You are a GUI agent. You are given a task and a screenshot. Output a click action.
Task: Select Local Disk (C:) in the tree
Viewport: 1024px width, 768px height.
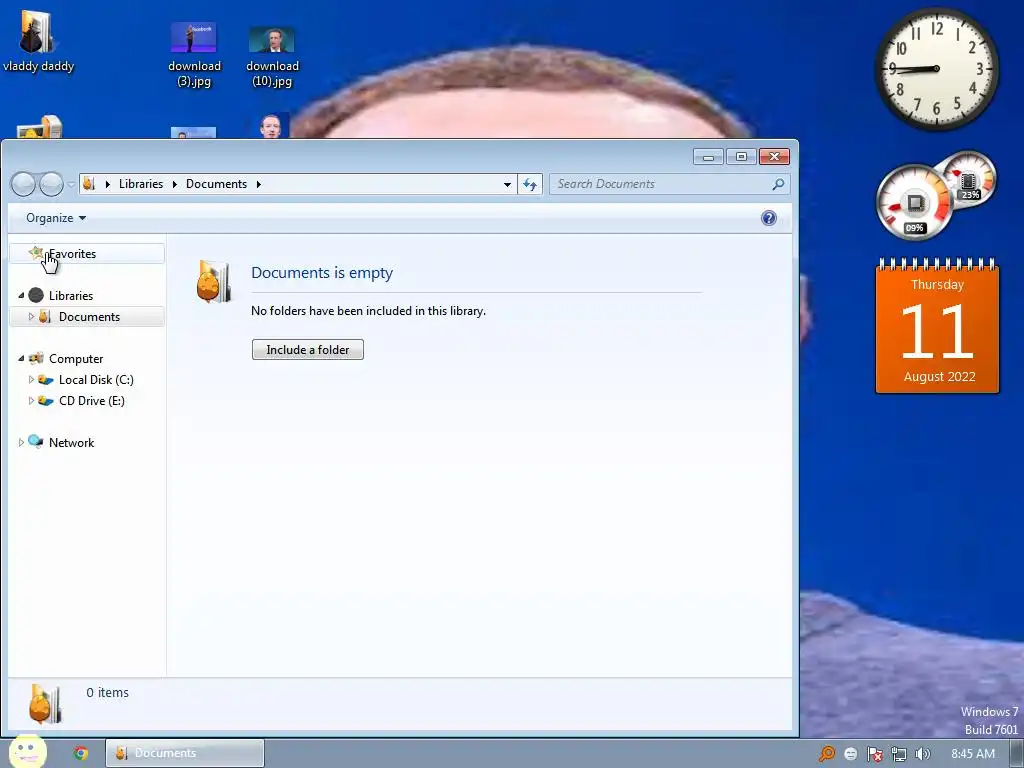tap(96, 379)
